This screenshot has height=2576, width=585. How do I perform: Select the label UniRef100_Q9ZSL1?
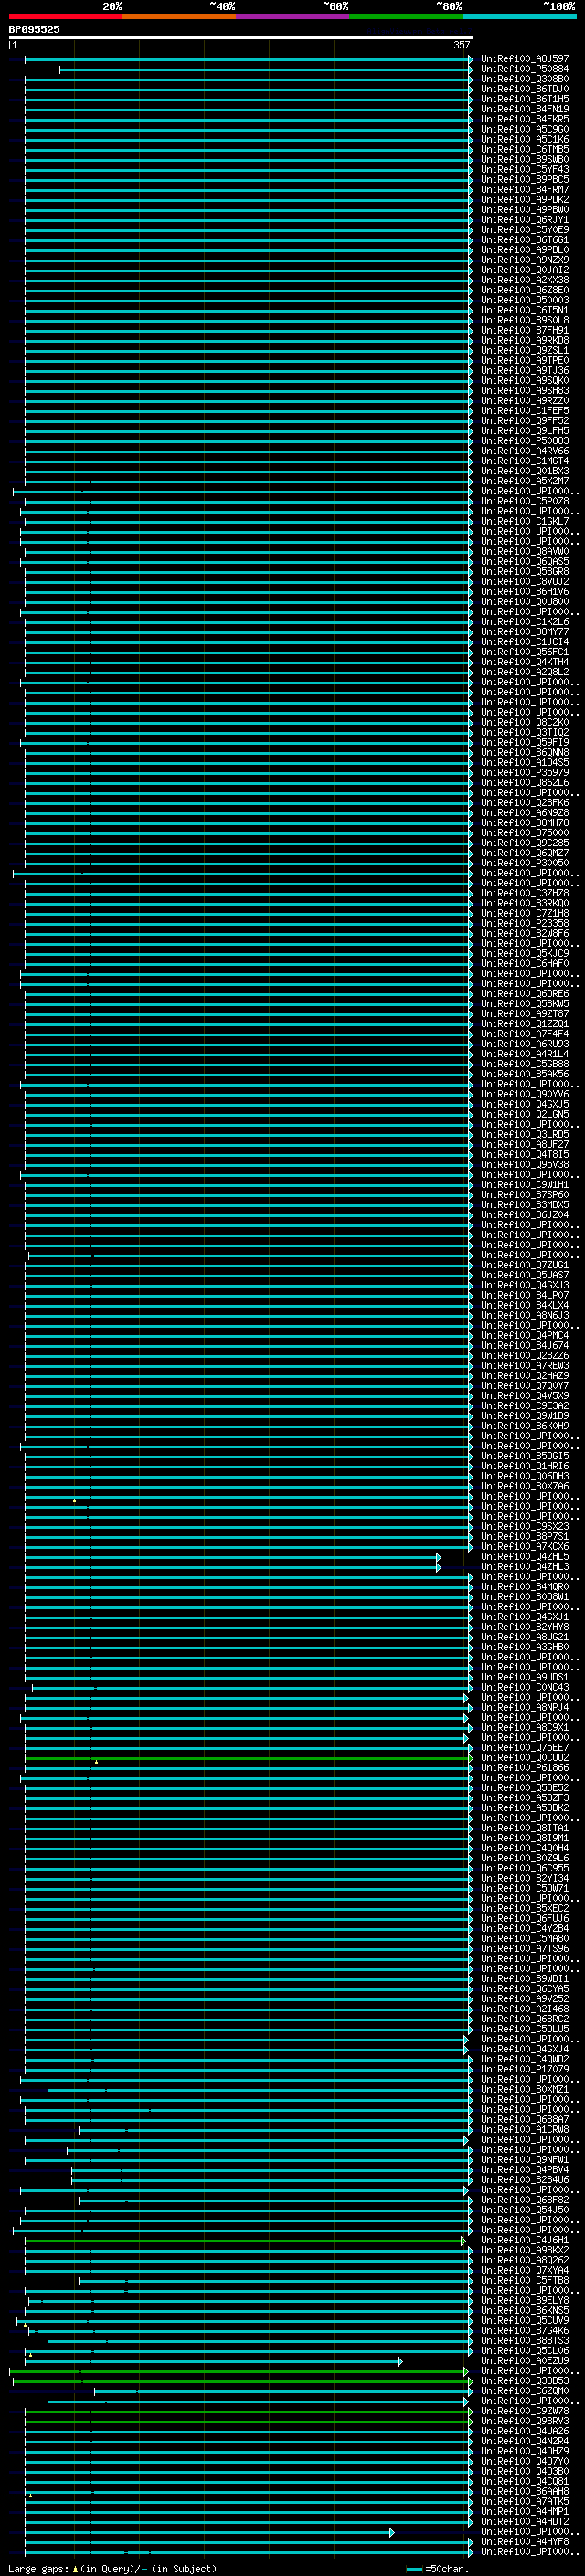point(525,350)
